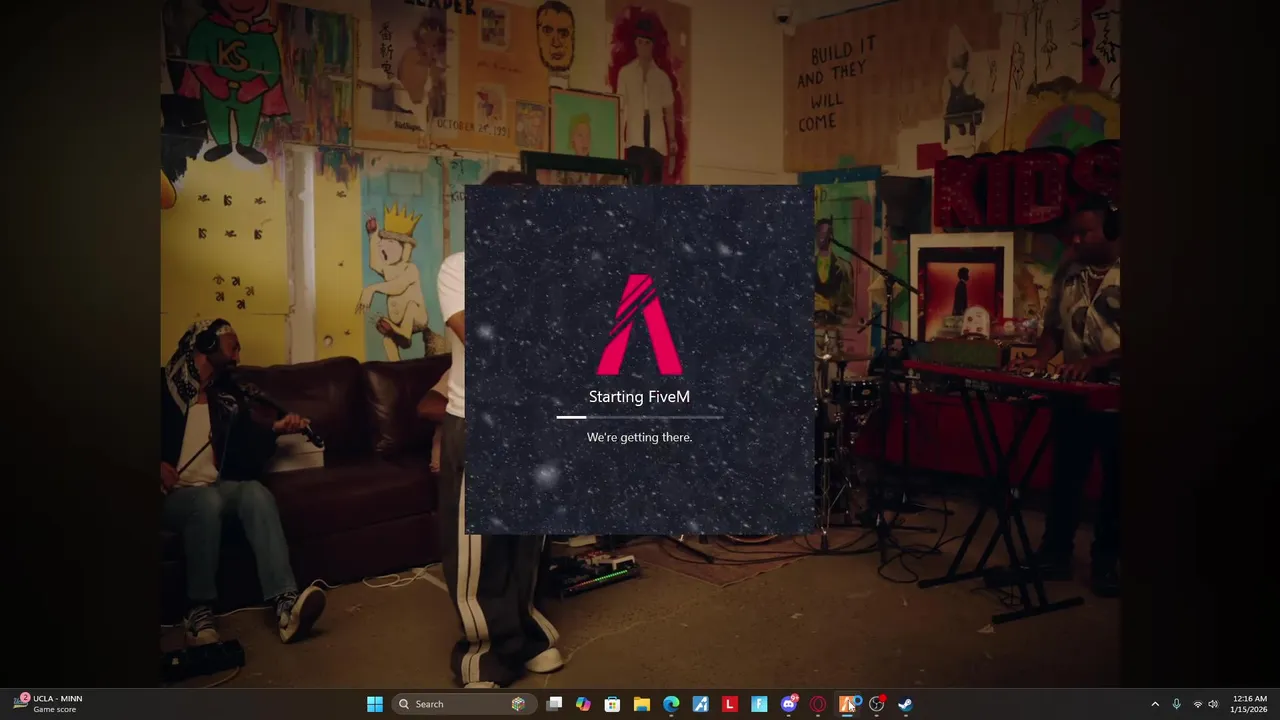
Task: Open the Windows Start menu
Action: click(x=375, y=704)
